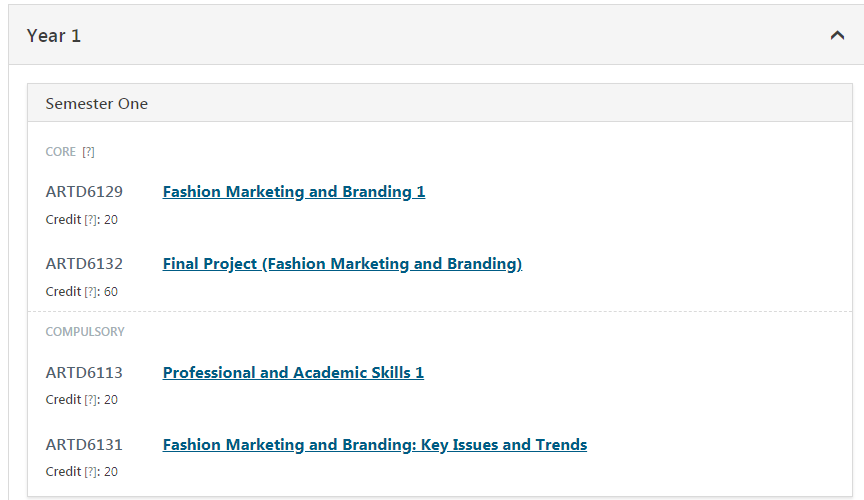Screen dimensions: 864x500
Task: Open the help [?] next to CORE
Action: [x=88, y=152]
